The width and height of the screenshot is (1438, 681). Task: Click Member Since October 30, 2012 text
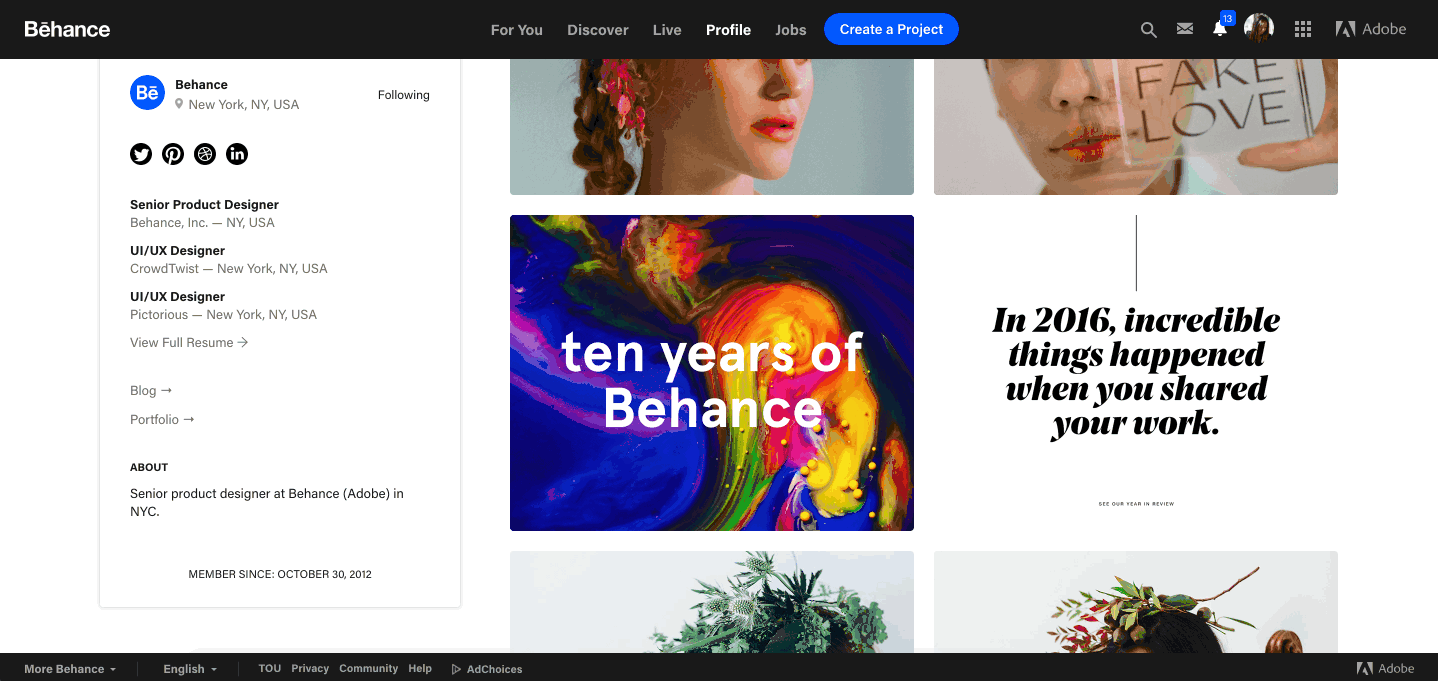(x=280, y=574)
